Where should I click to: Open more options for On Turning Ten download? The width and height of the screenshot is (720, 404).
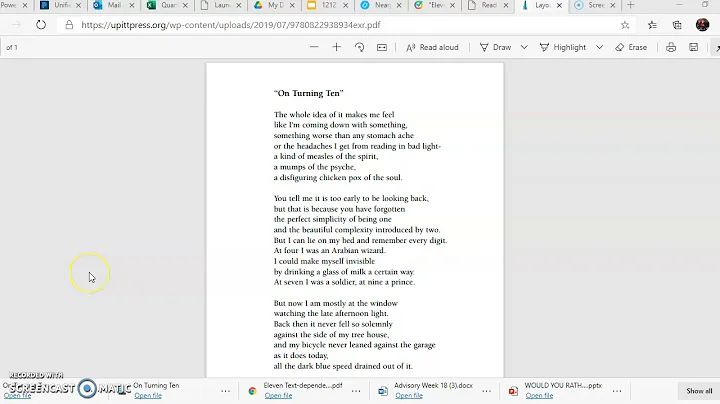[x=225, y=391]
